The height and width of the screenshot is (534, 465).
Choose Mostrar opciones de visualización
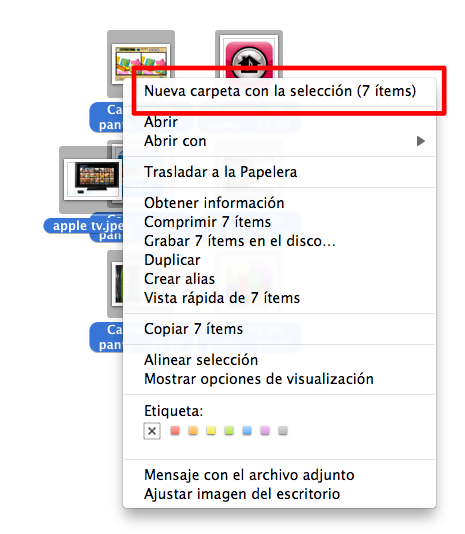280,379
